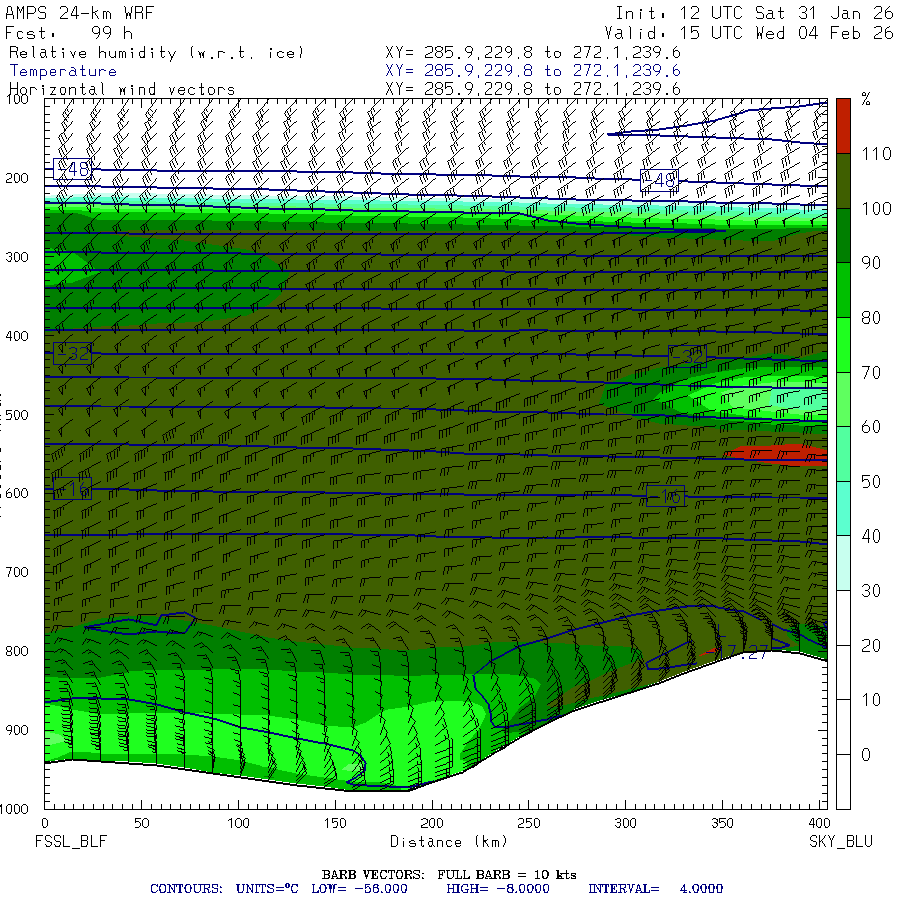Click the "70" colorbar label

(x=871, y=373)
